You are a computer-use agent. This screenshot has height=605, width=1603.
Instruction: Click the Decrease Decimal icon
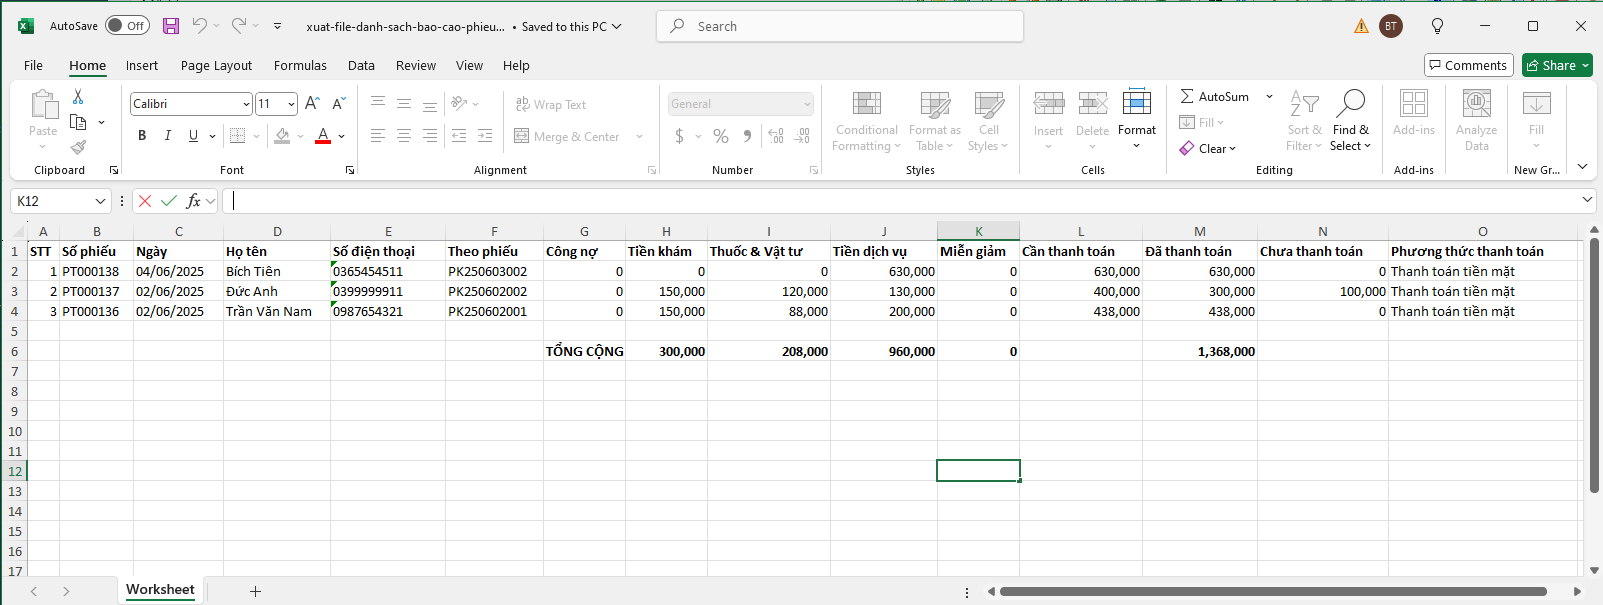(x=803, y=136)
